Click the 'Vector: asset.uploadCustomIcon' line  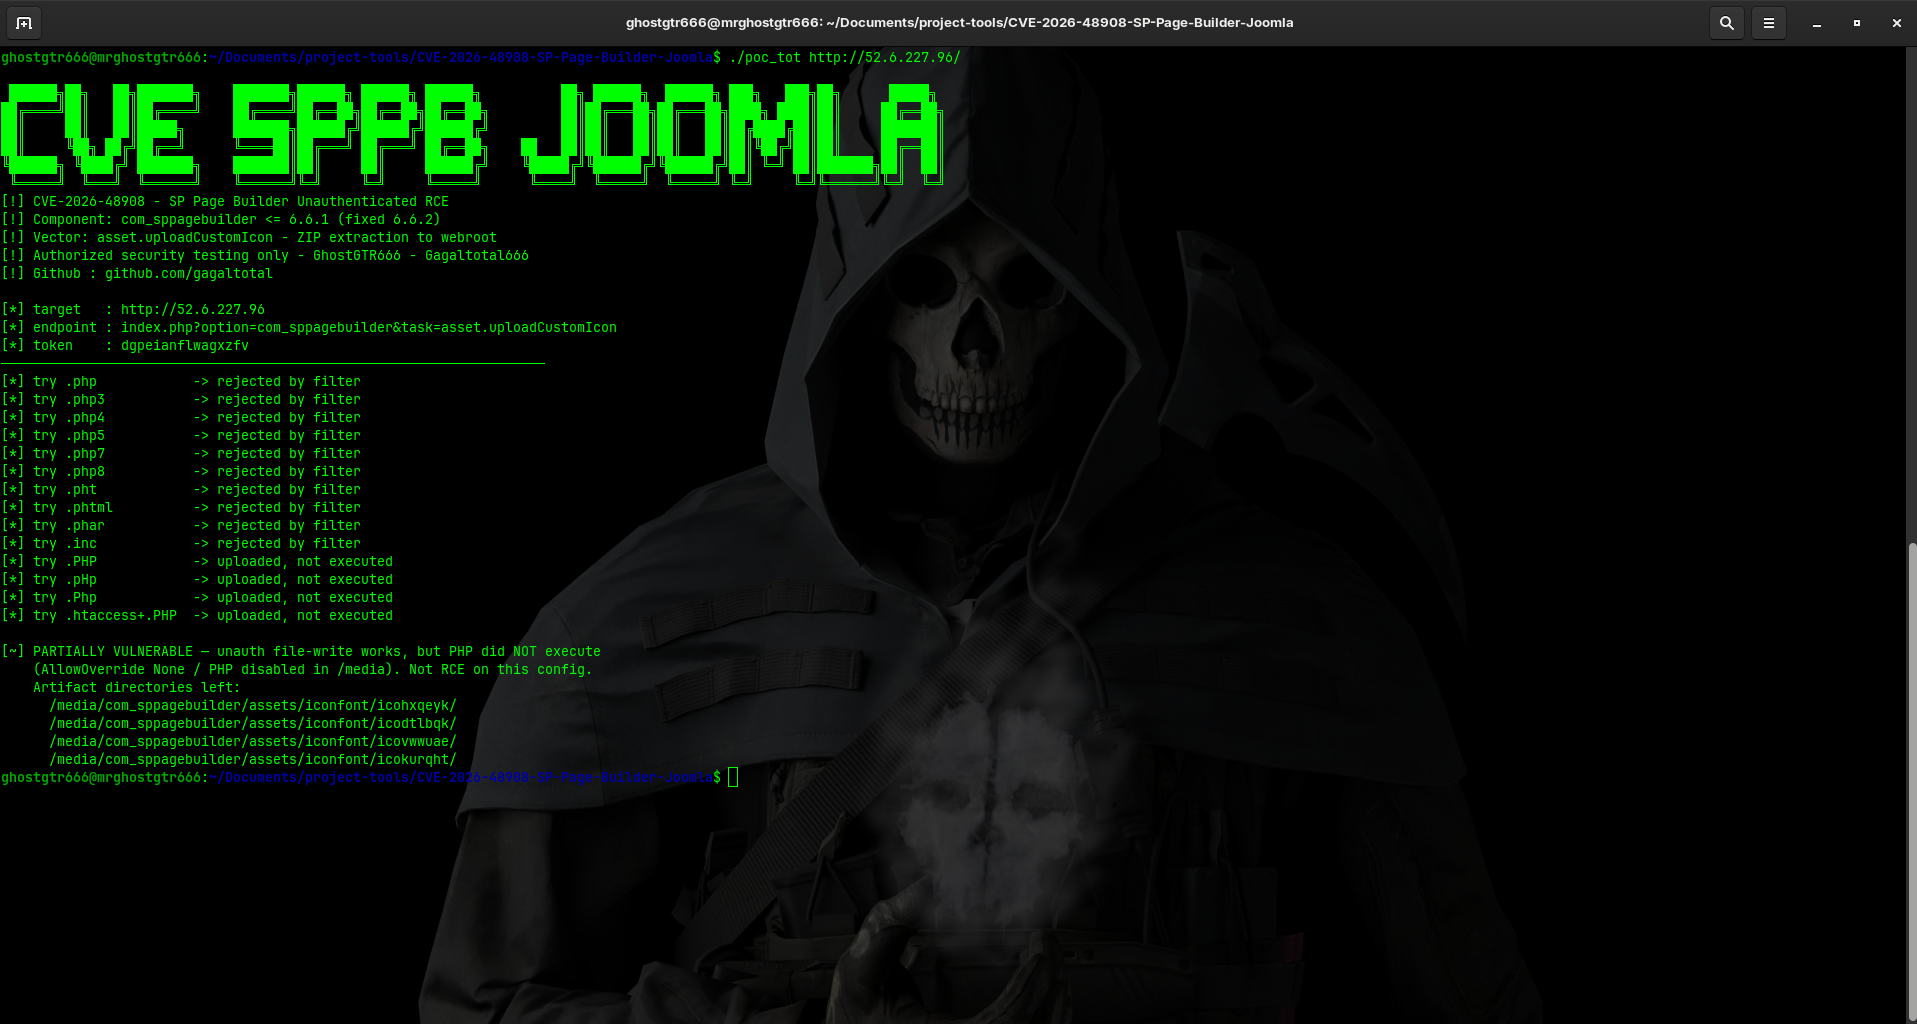click(249, 238)
